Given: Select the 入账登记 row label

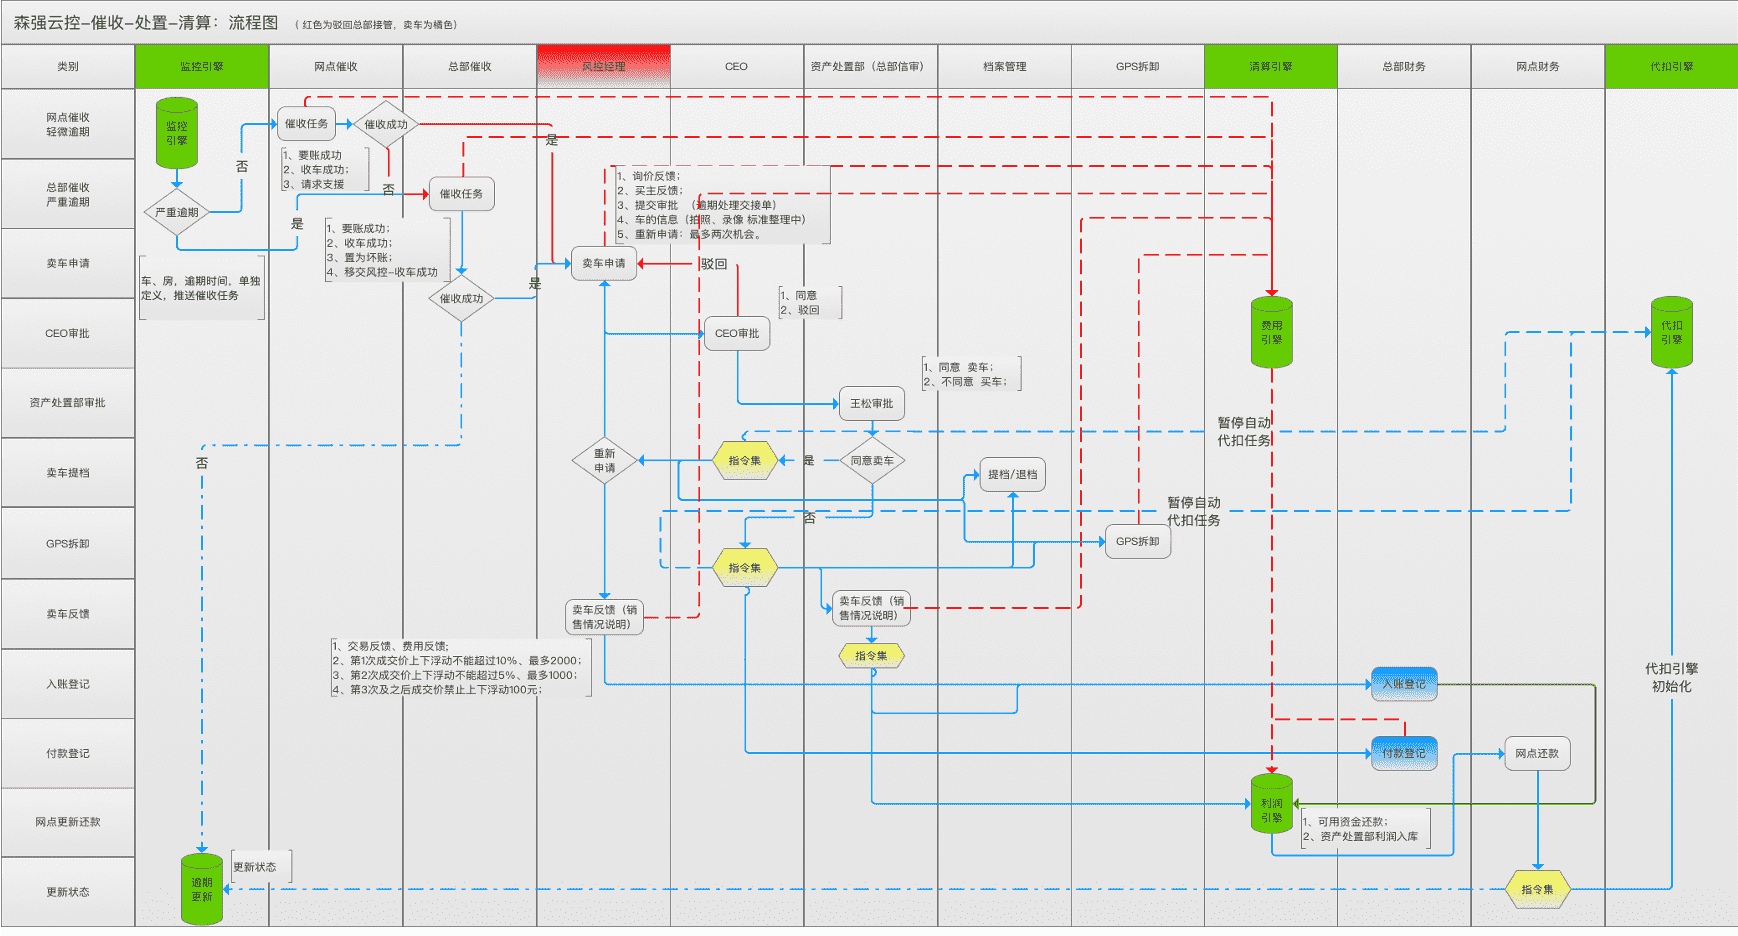Looking at the screenshot, I should click(68, 684).
